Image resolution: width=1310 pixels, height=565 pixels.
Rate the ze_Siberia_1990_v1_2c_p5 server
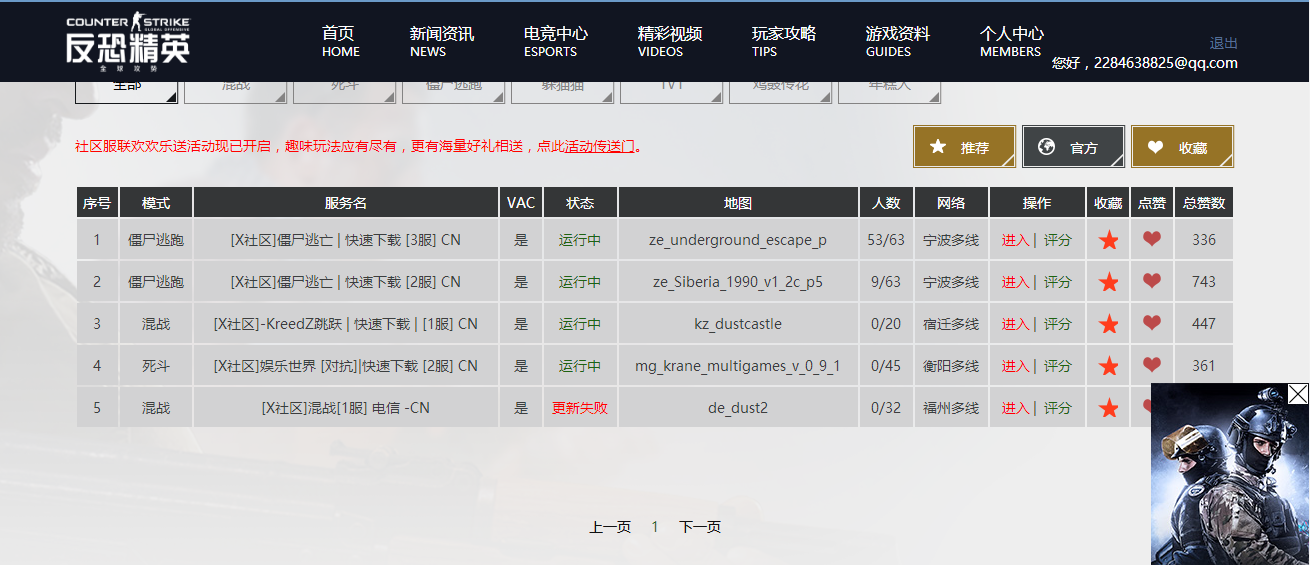1058,282
